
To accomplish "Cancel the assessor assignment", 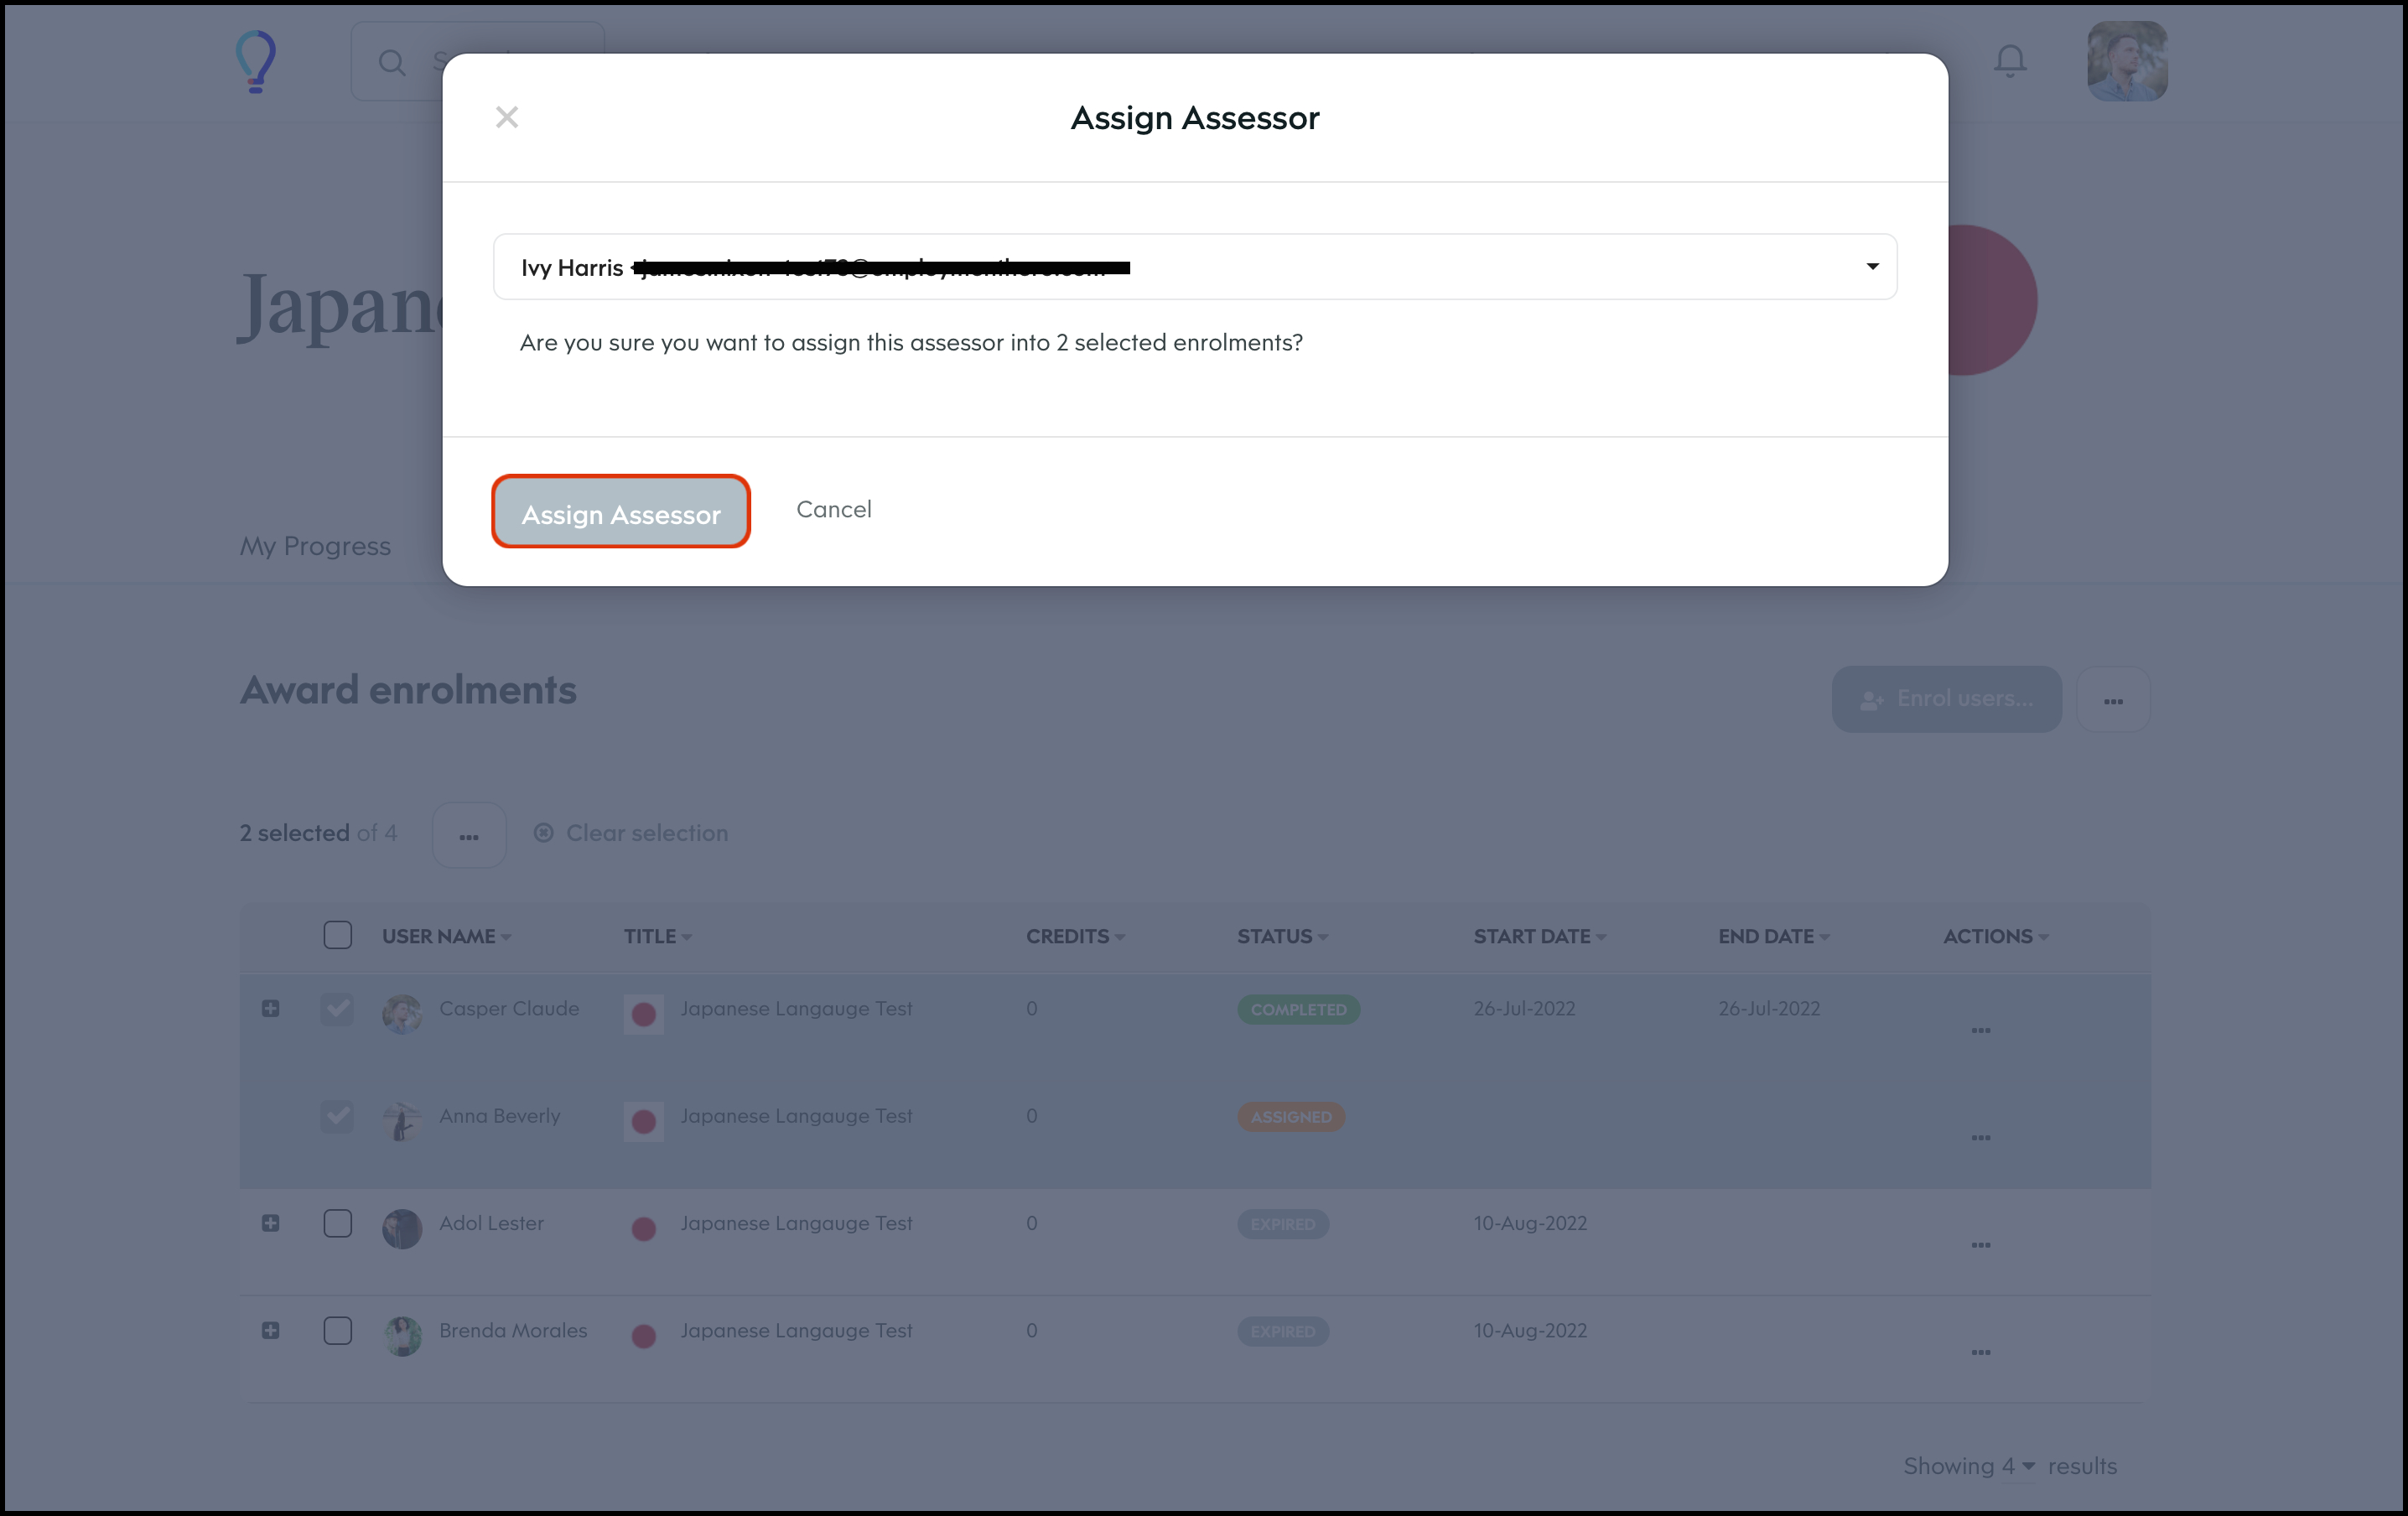I will [833, 509].
